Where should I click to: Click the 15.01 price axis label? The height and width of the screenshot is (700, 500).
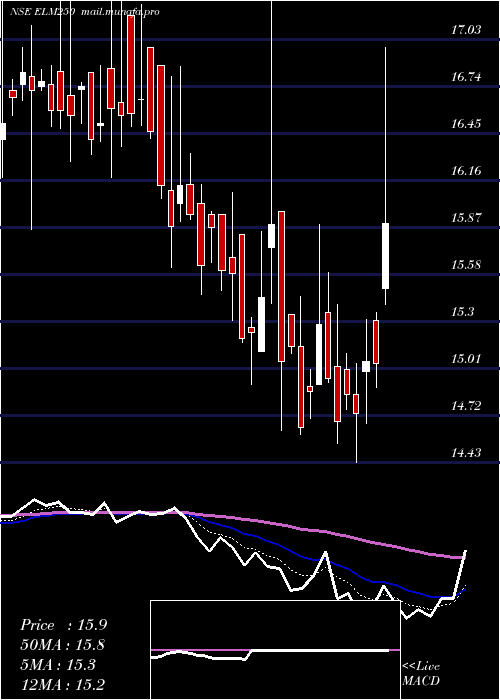[x=466, y=358]
